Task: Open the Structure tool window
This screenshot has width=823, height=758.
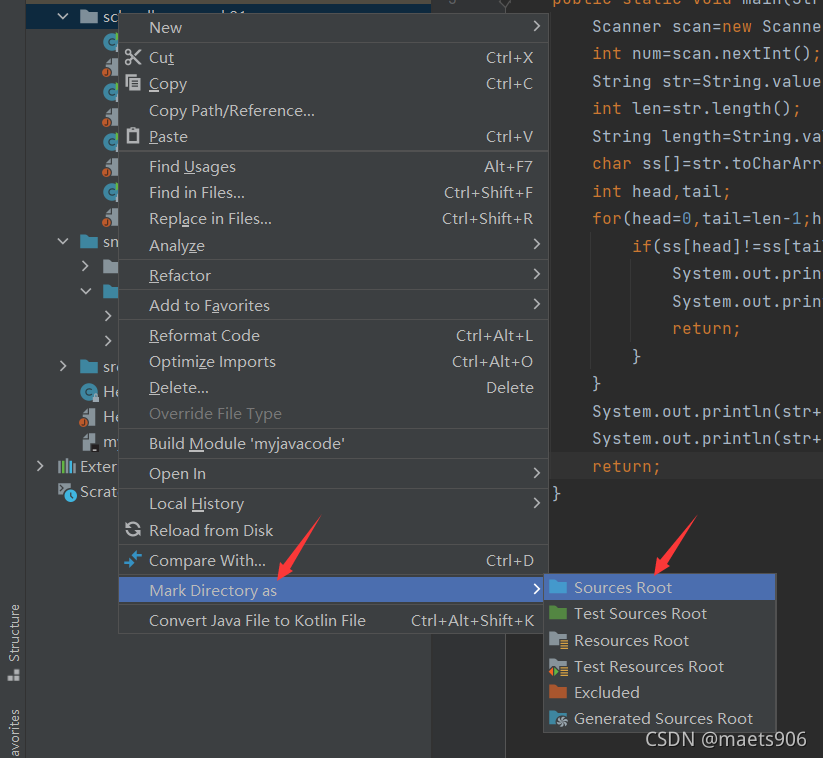Action: coord(14,643)
